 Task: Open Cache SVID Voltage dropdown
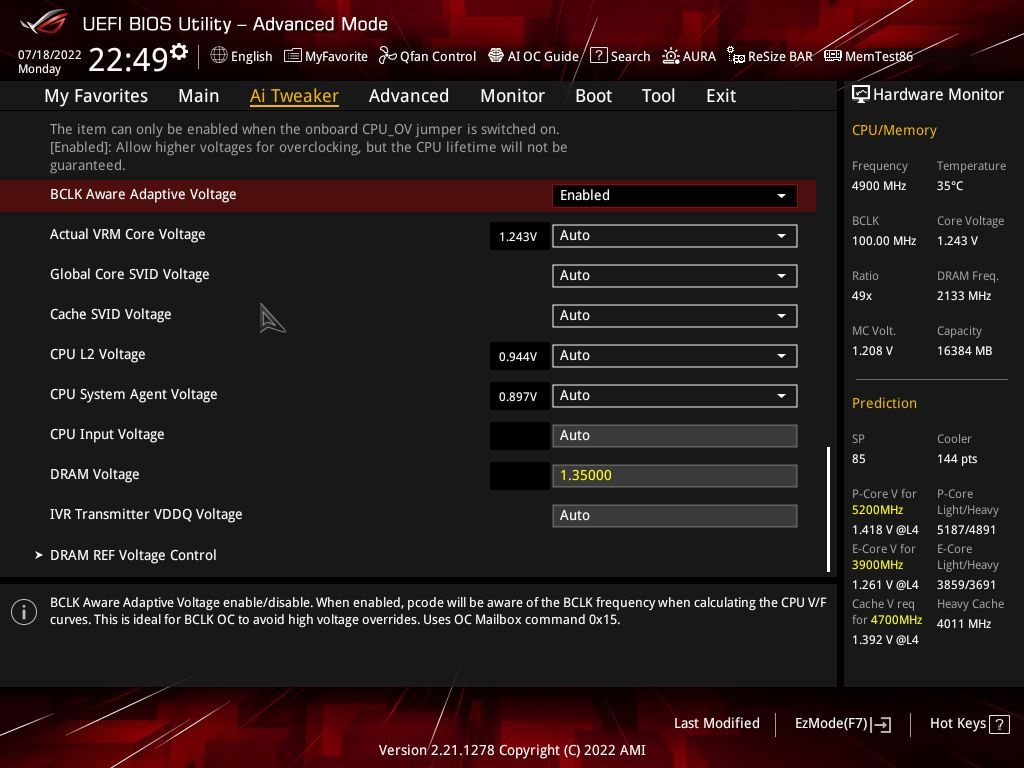(x=674, y=315)
